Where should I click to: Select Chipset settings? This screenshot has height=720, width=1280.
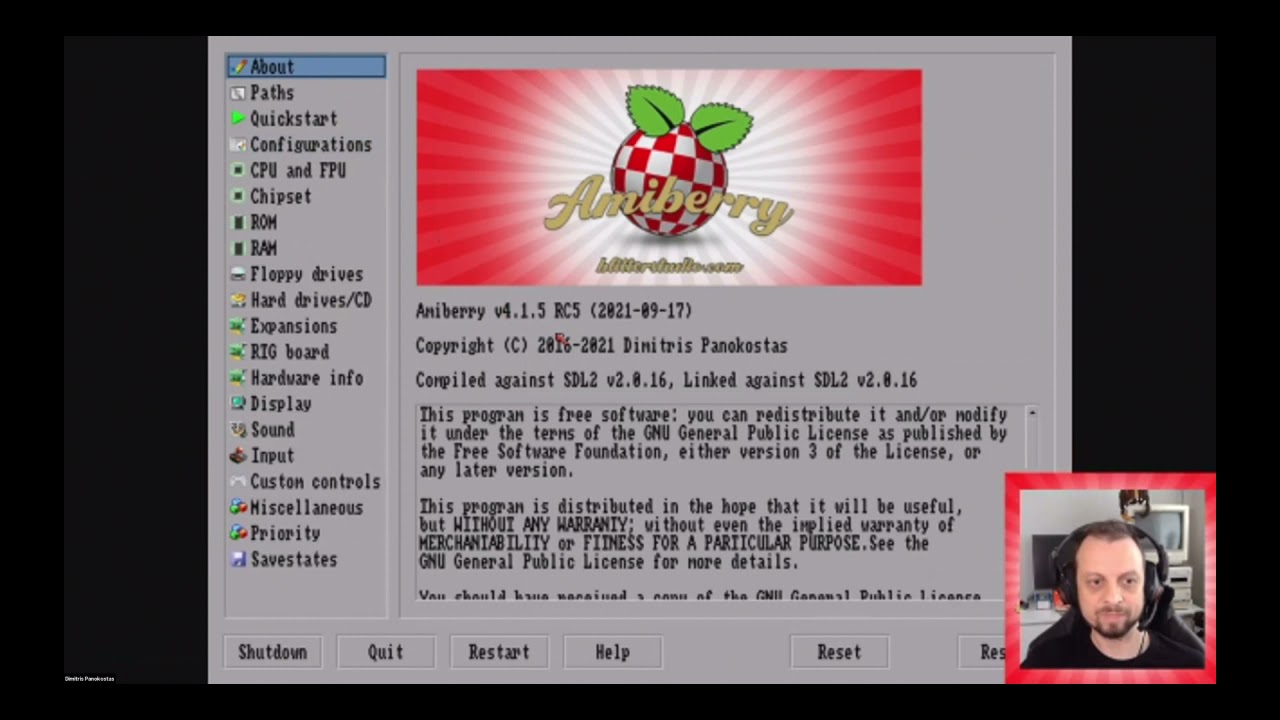pyautogui.click(x=306, y=197)
